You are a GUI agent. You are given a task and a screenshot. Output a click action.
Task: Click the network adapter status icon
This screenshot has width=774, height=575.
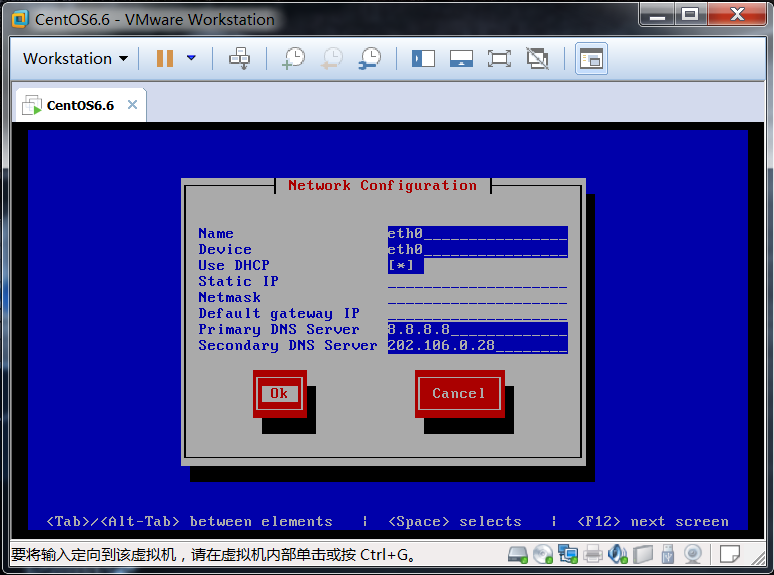(x=568, y=555)
